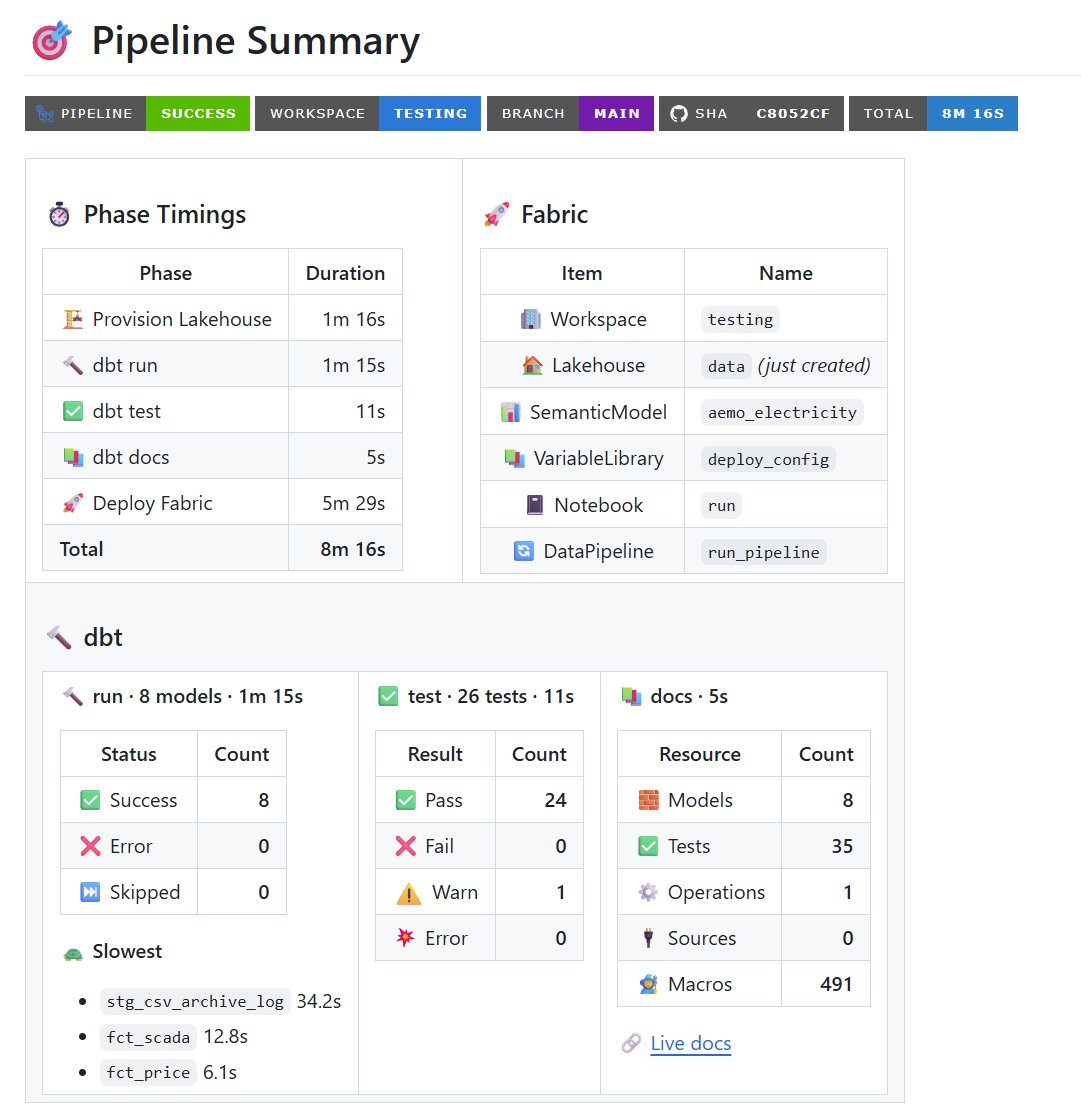Click the rocket icon beside Fabric heading
The width and height of the screenshot is (1081, 1120).
click(497, 214)
